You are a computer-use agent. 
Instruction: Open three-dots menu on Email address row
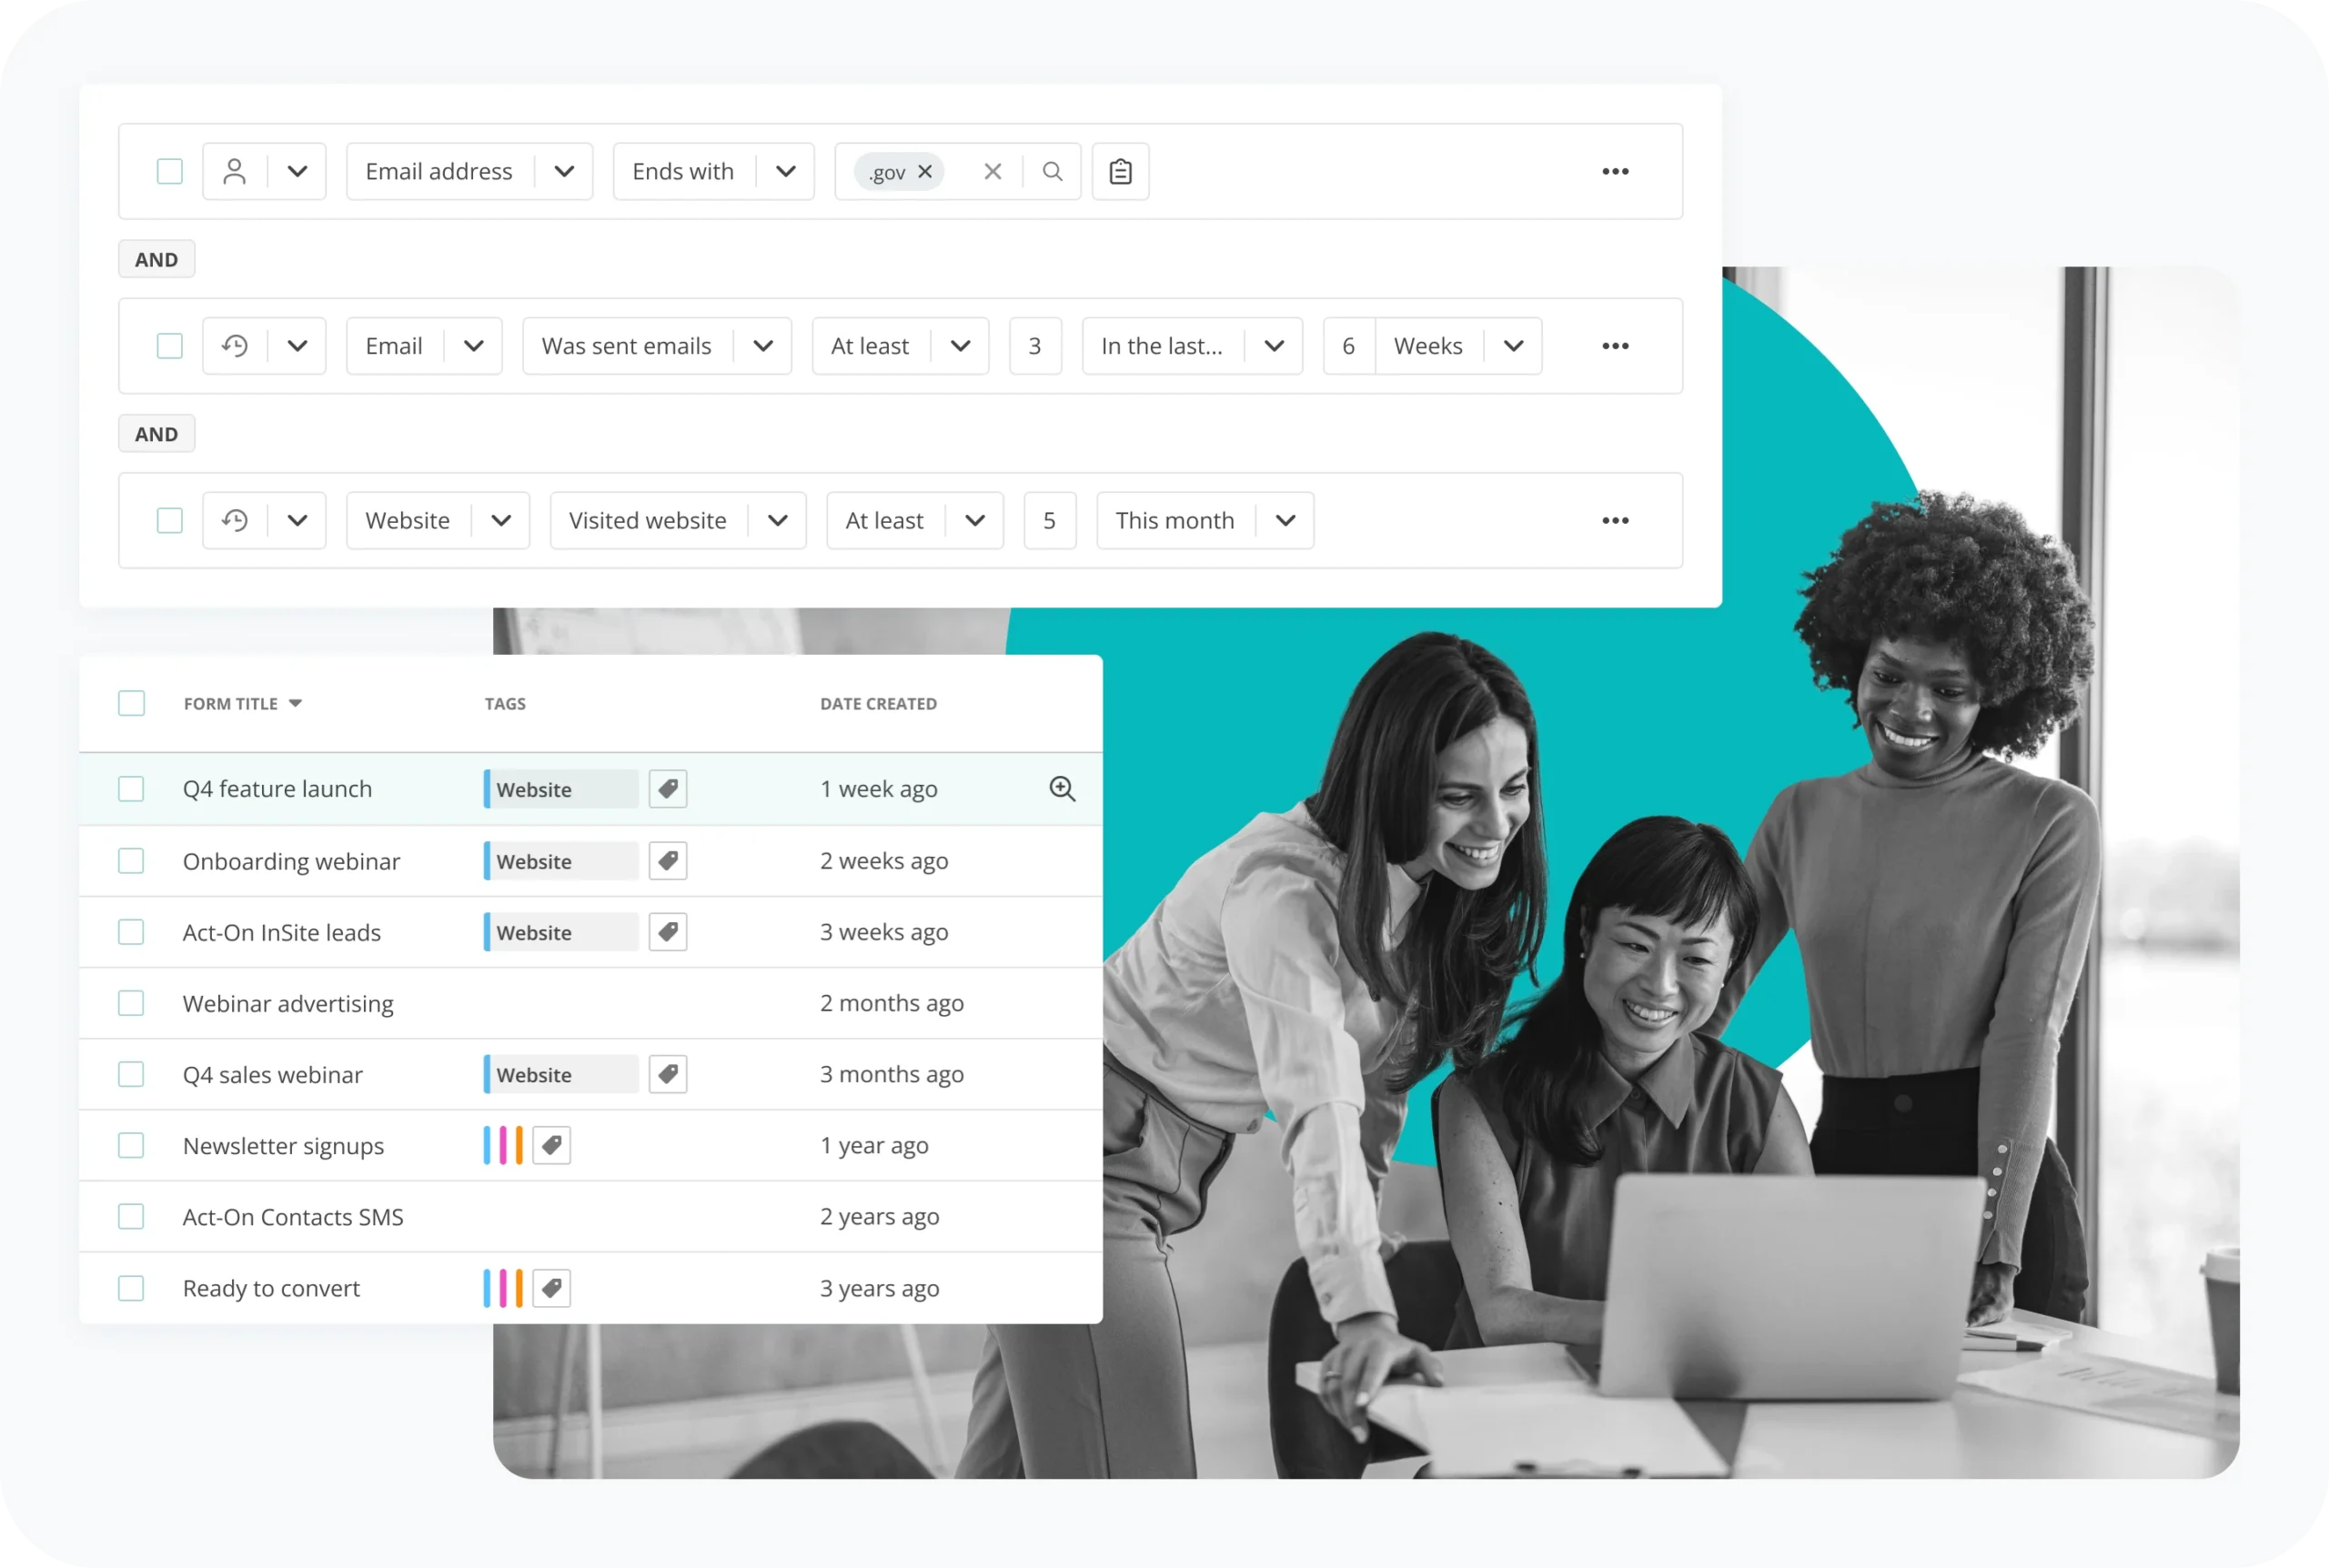(1615, 172)
